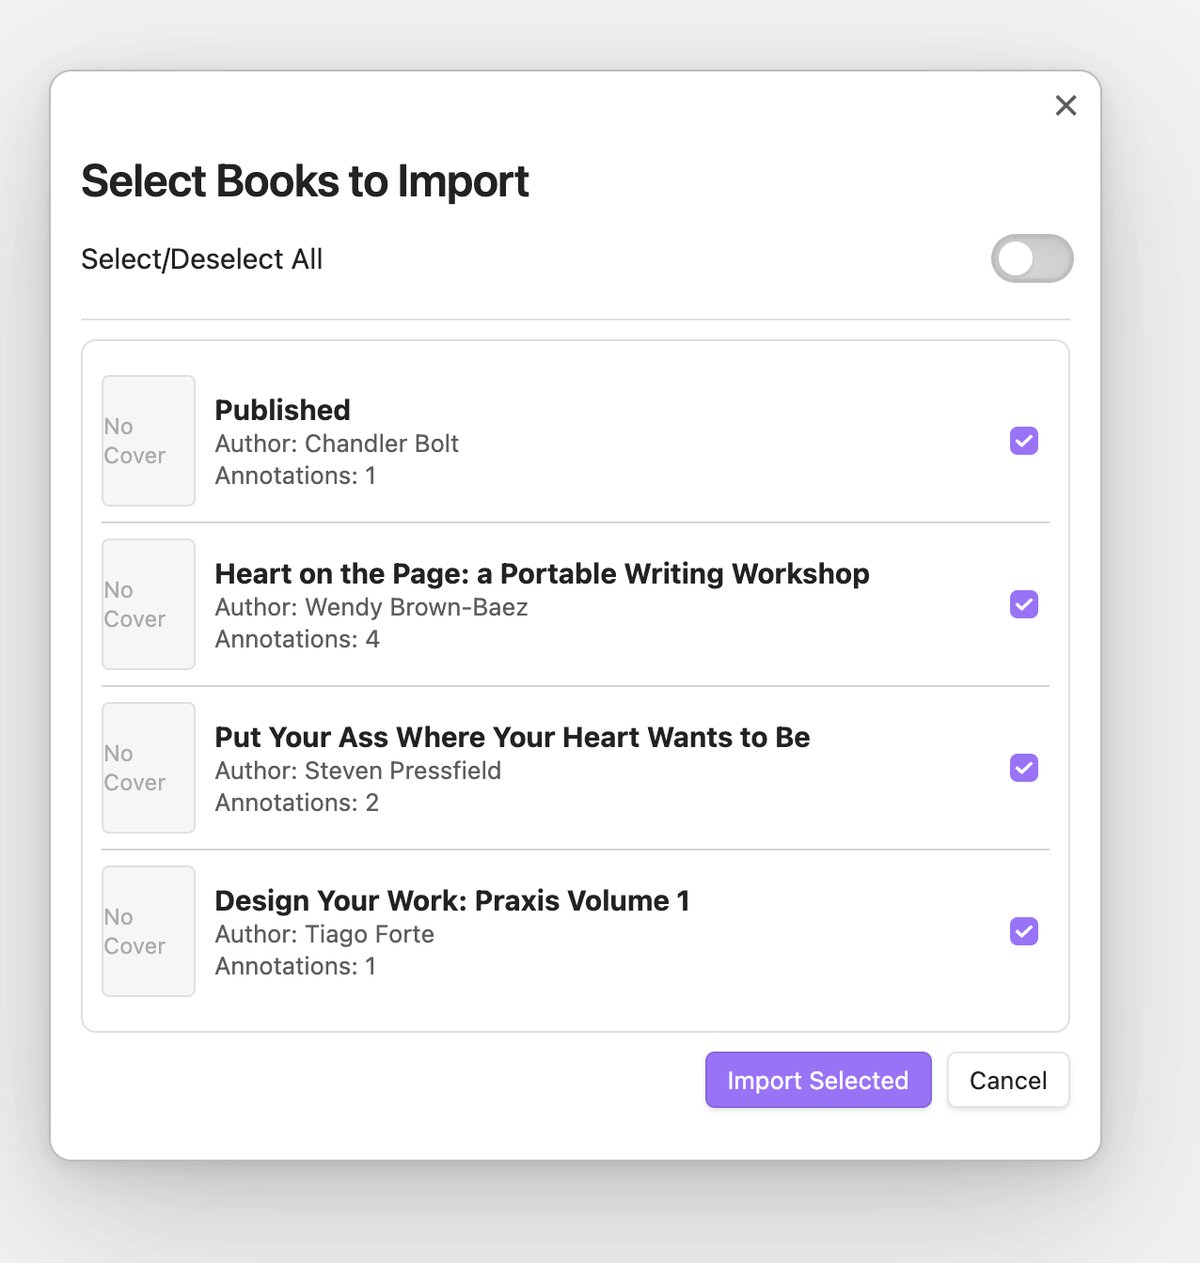Click Design Your Work: Praxis Volume 1 title
Viewport: 1200px width, 1263px height.
pos(452,901)
